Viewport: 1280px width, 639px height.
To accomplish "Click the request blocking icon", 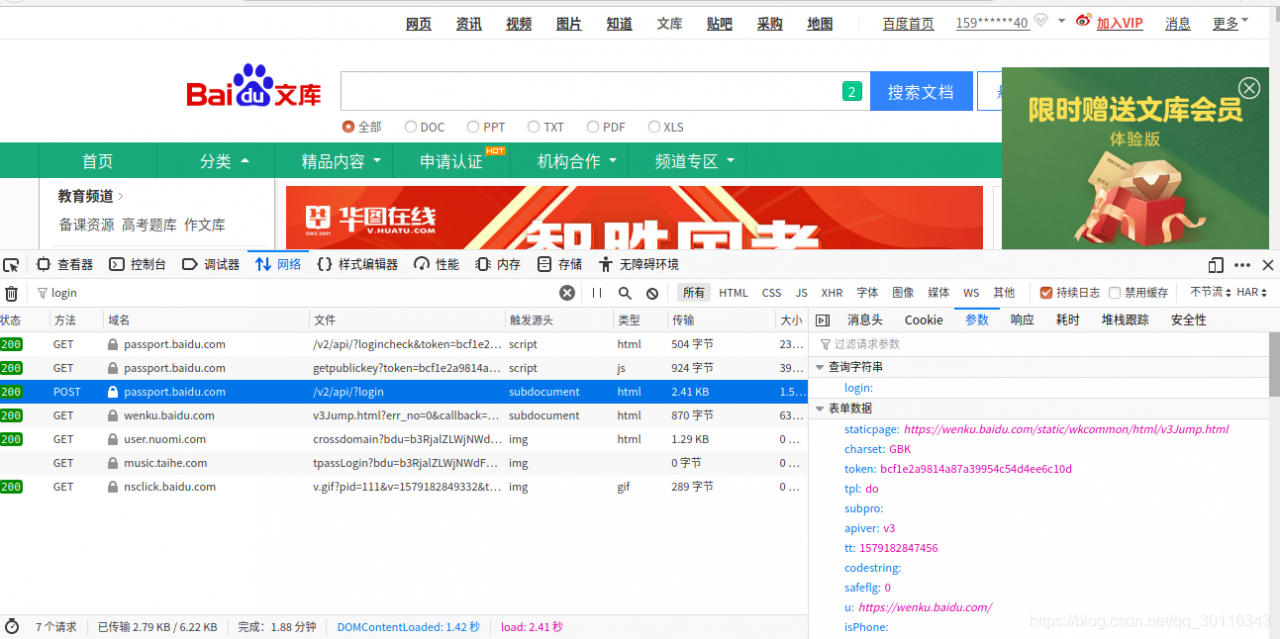I will tap(652, 293).
